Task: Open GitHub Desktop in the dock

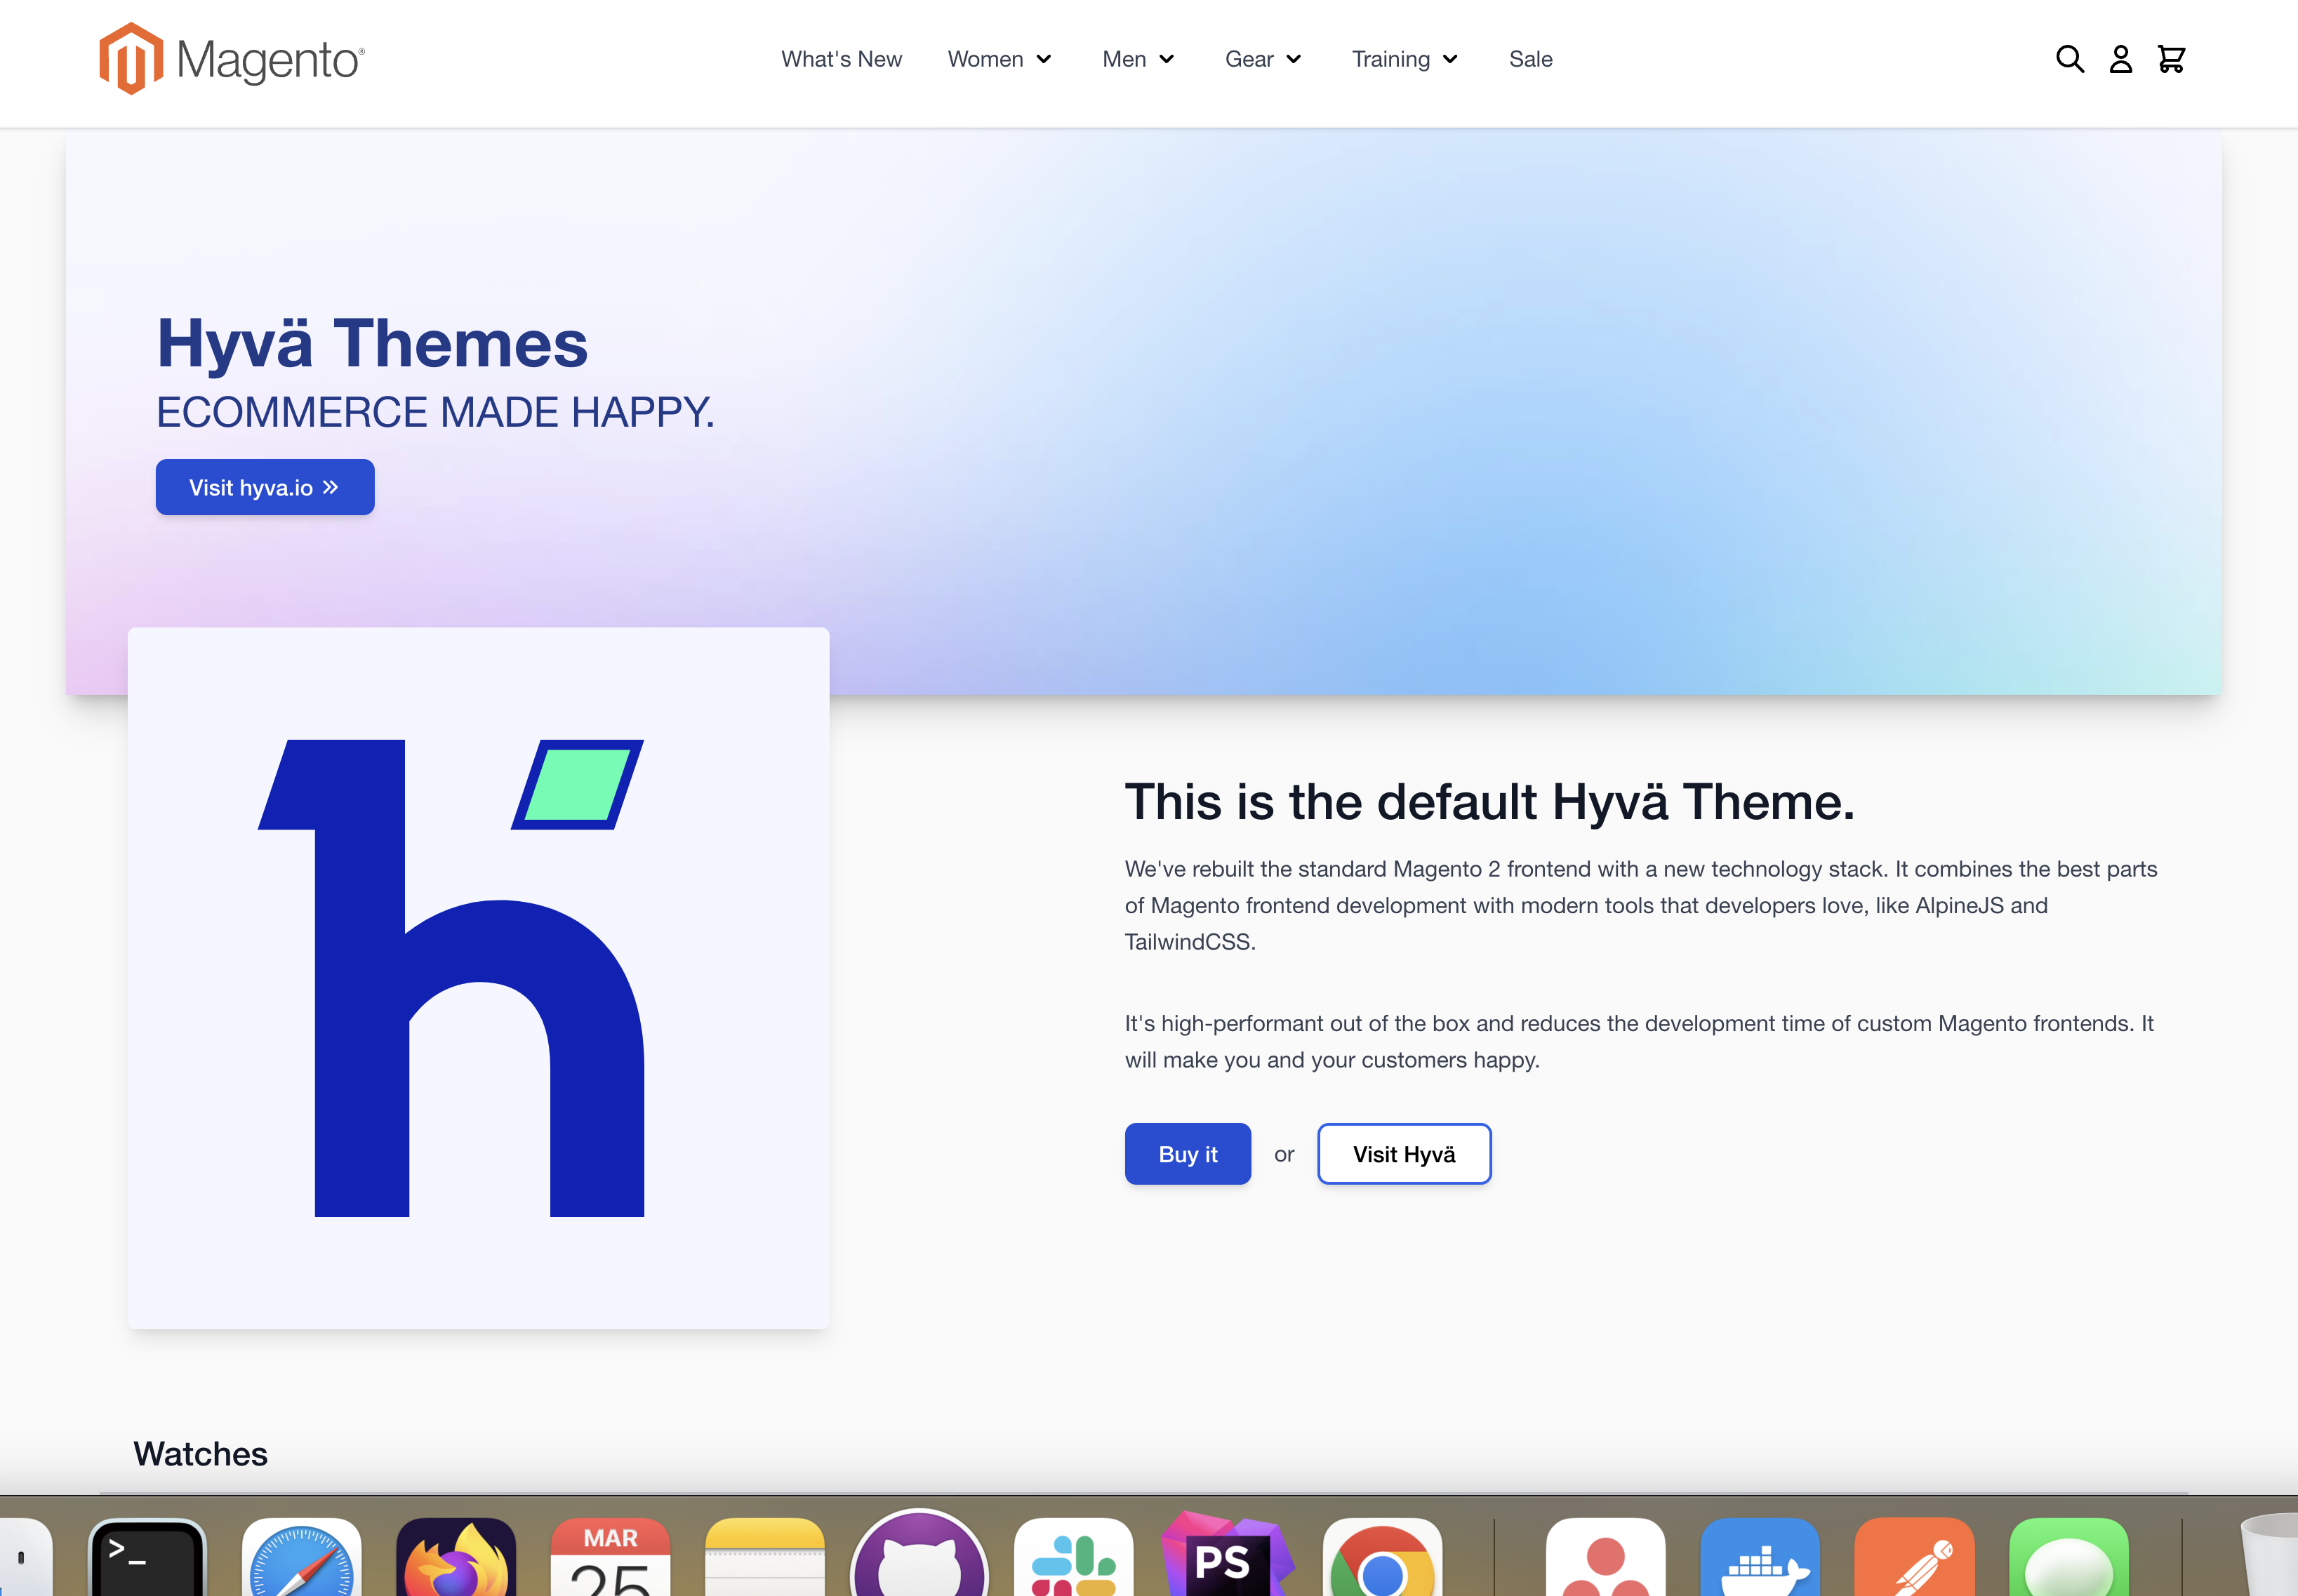Action: [x=919, y=1553]
